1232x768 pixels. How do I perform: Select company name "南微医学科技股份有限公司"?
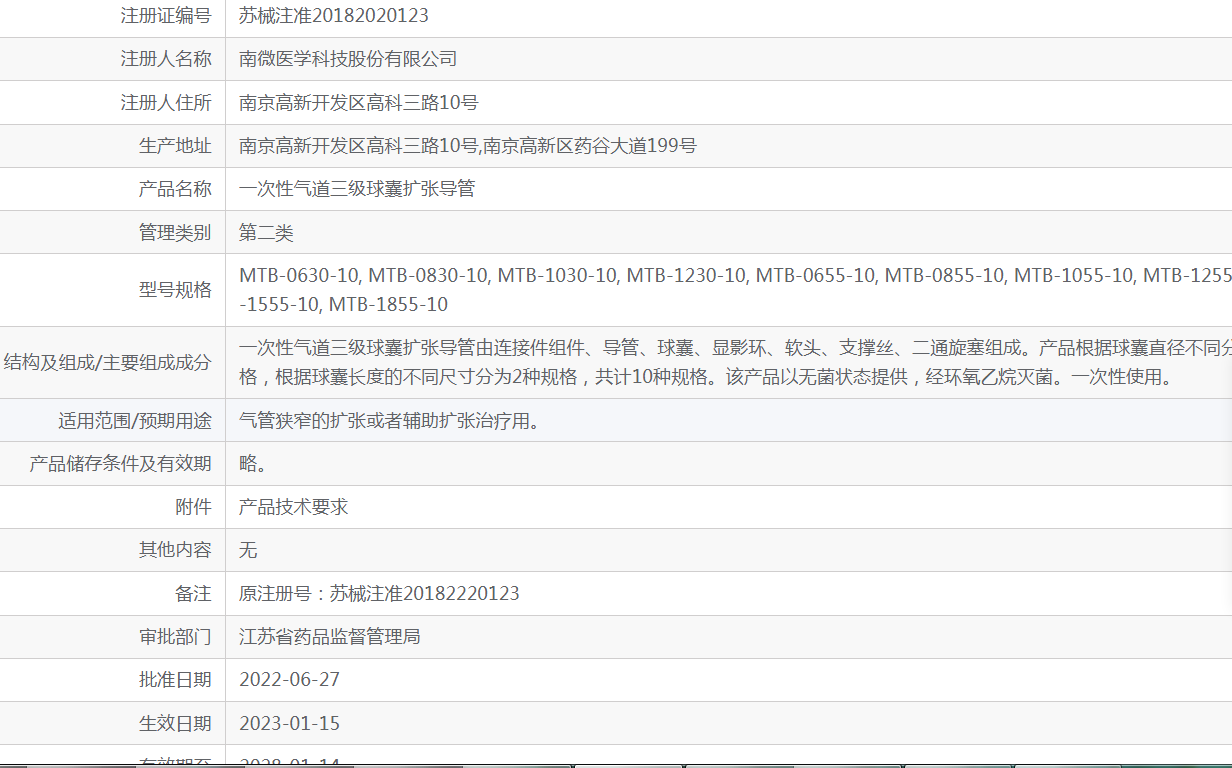point(348,59)
